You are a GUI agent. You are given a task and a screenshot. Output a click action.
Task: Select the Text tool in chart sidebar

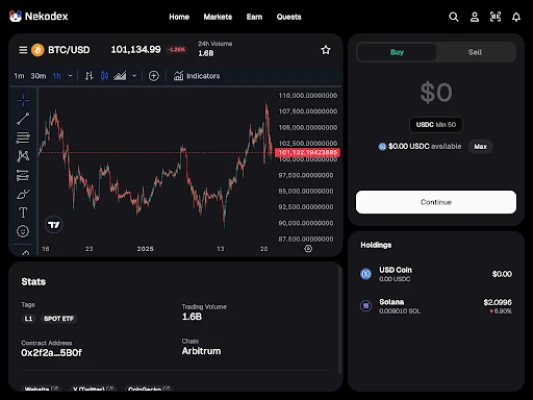[23, 212]
